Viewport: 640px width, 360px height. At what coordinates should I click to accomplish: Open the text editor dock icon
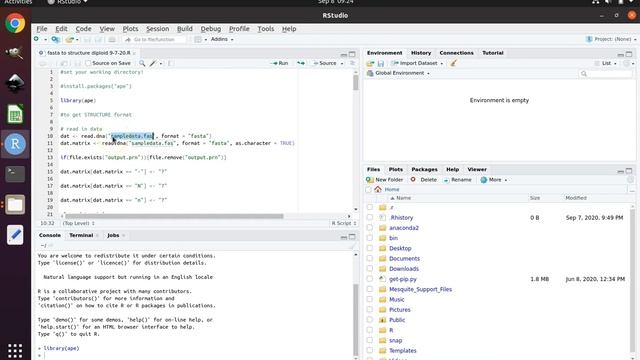coord(15,235)
